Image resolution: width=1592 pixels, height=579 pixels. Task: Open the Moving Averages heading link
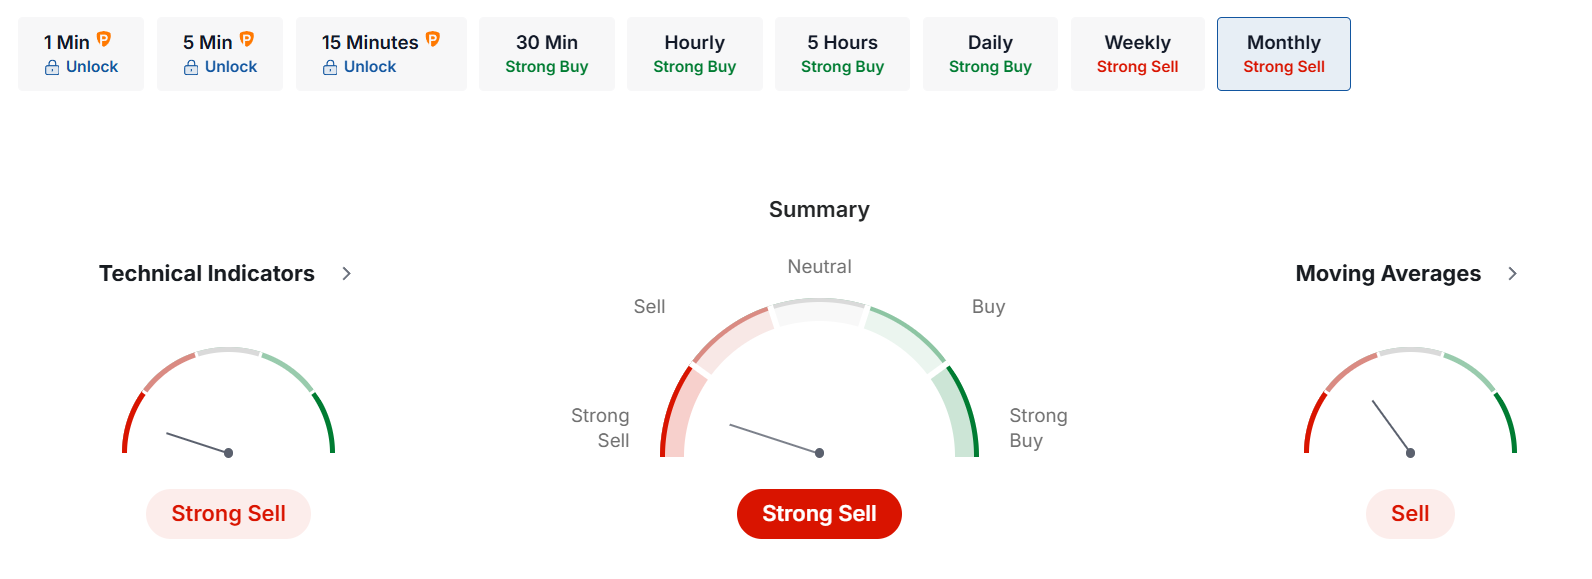click(x=1388, y=274)
